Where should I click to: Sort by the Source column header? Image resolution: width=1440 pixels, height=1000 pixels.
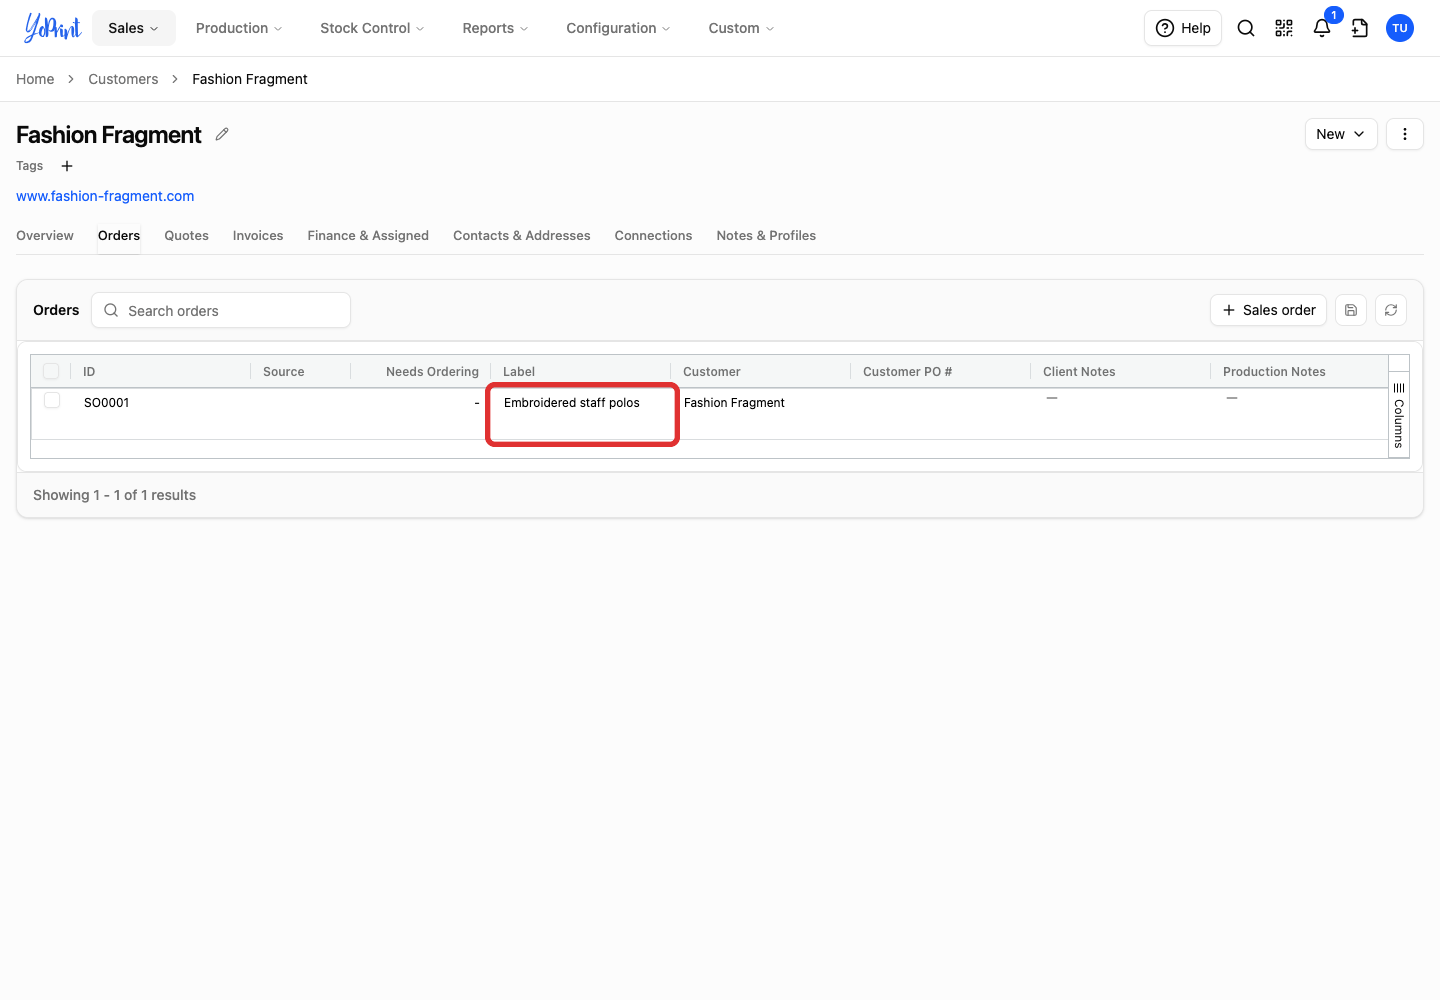[284, 372]
